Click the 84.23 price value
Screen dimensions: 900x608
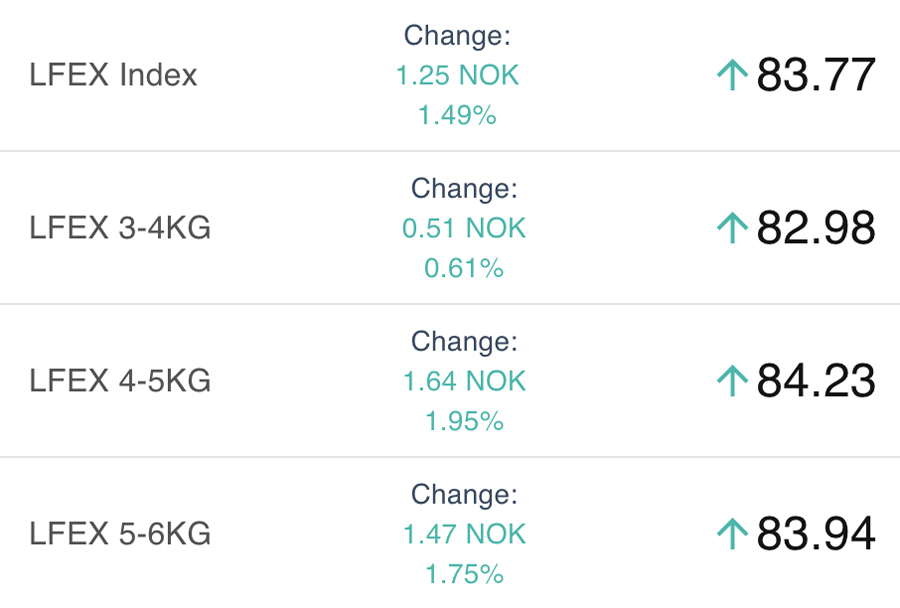816,381
